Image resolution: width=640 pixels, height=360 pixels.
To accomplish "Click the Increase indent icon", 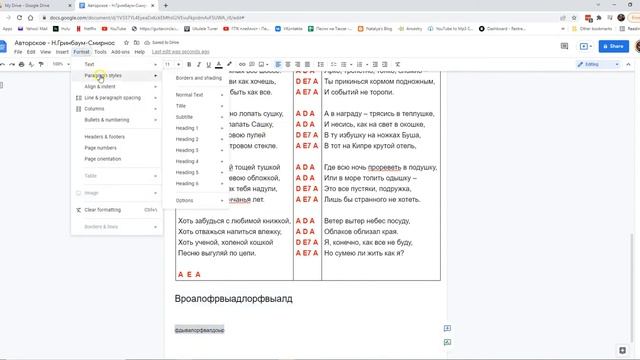I will pos(385,64).
